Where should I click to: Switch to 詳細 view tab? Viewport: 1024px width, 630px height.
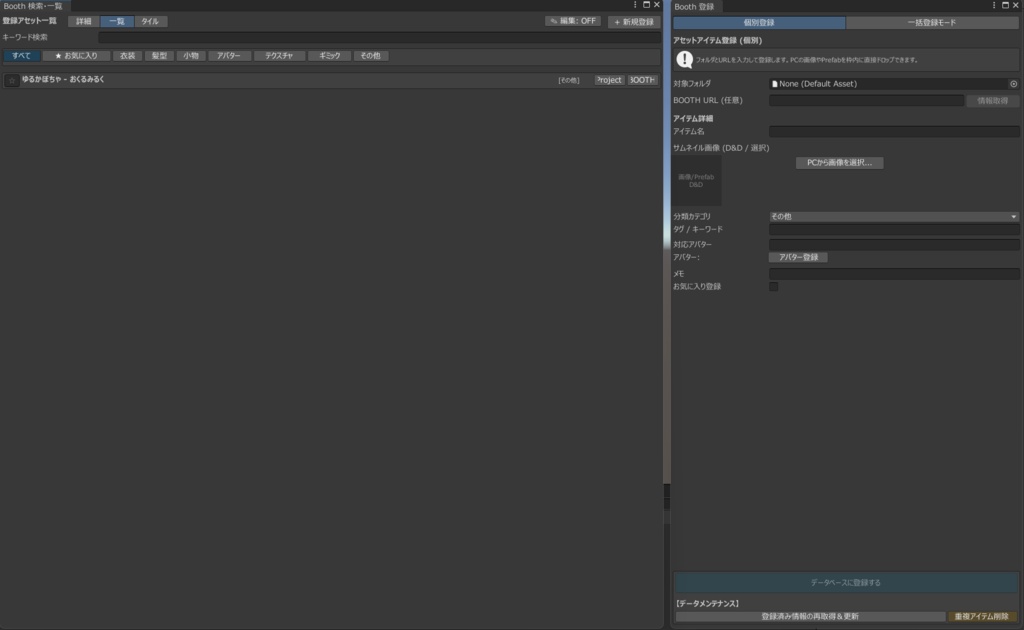[x=84, y=22]
